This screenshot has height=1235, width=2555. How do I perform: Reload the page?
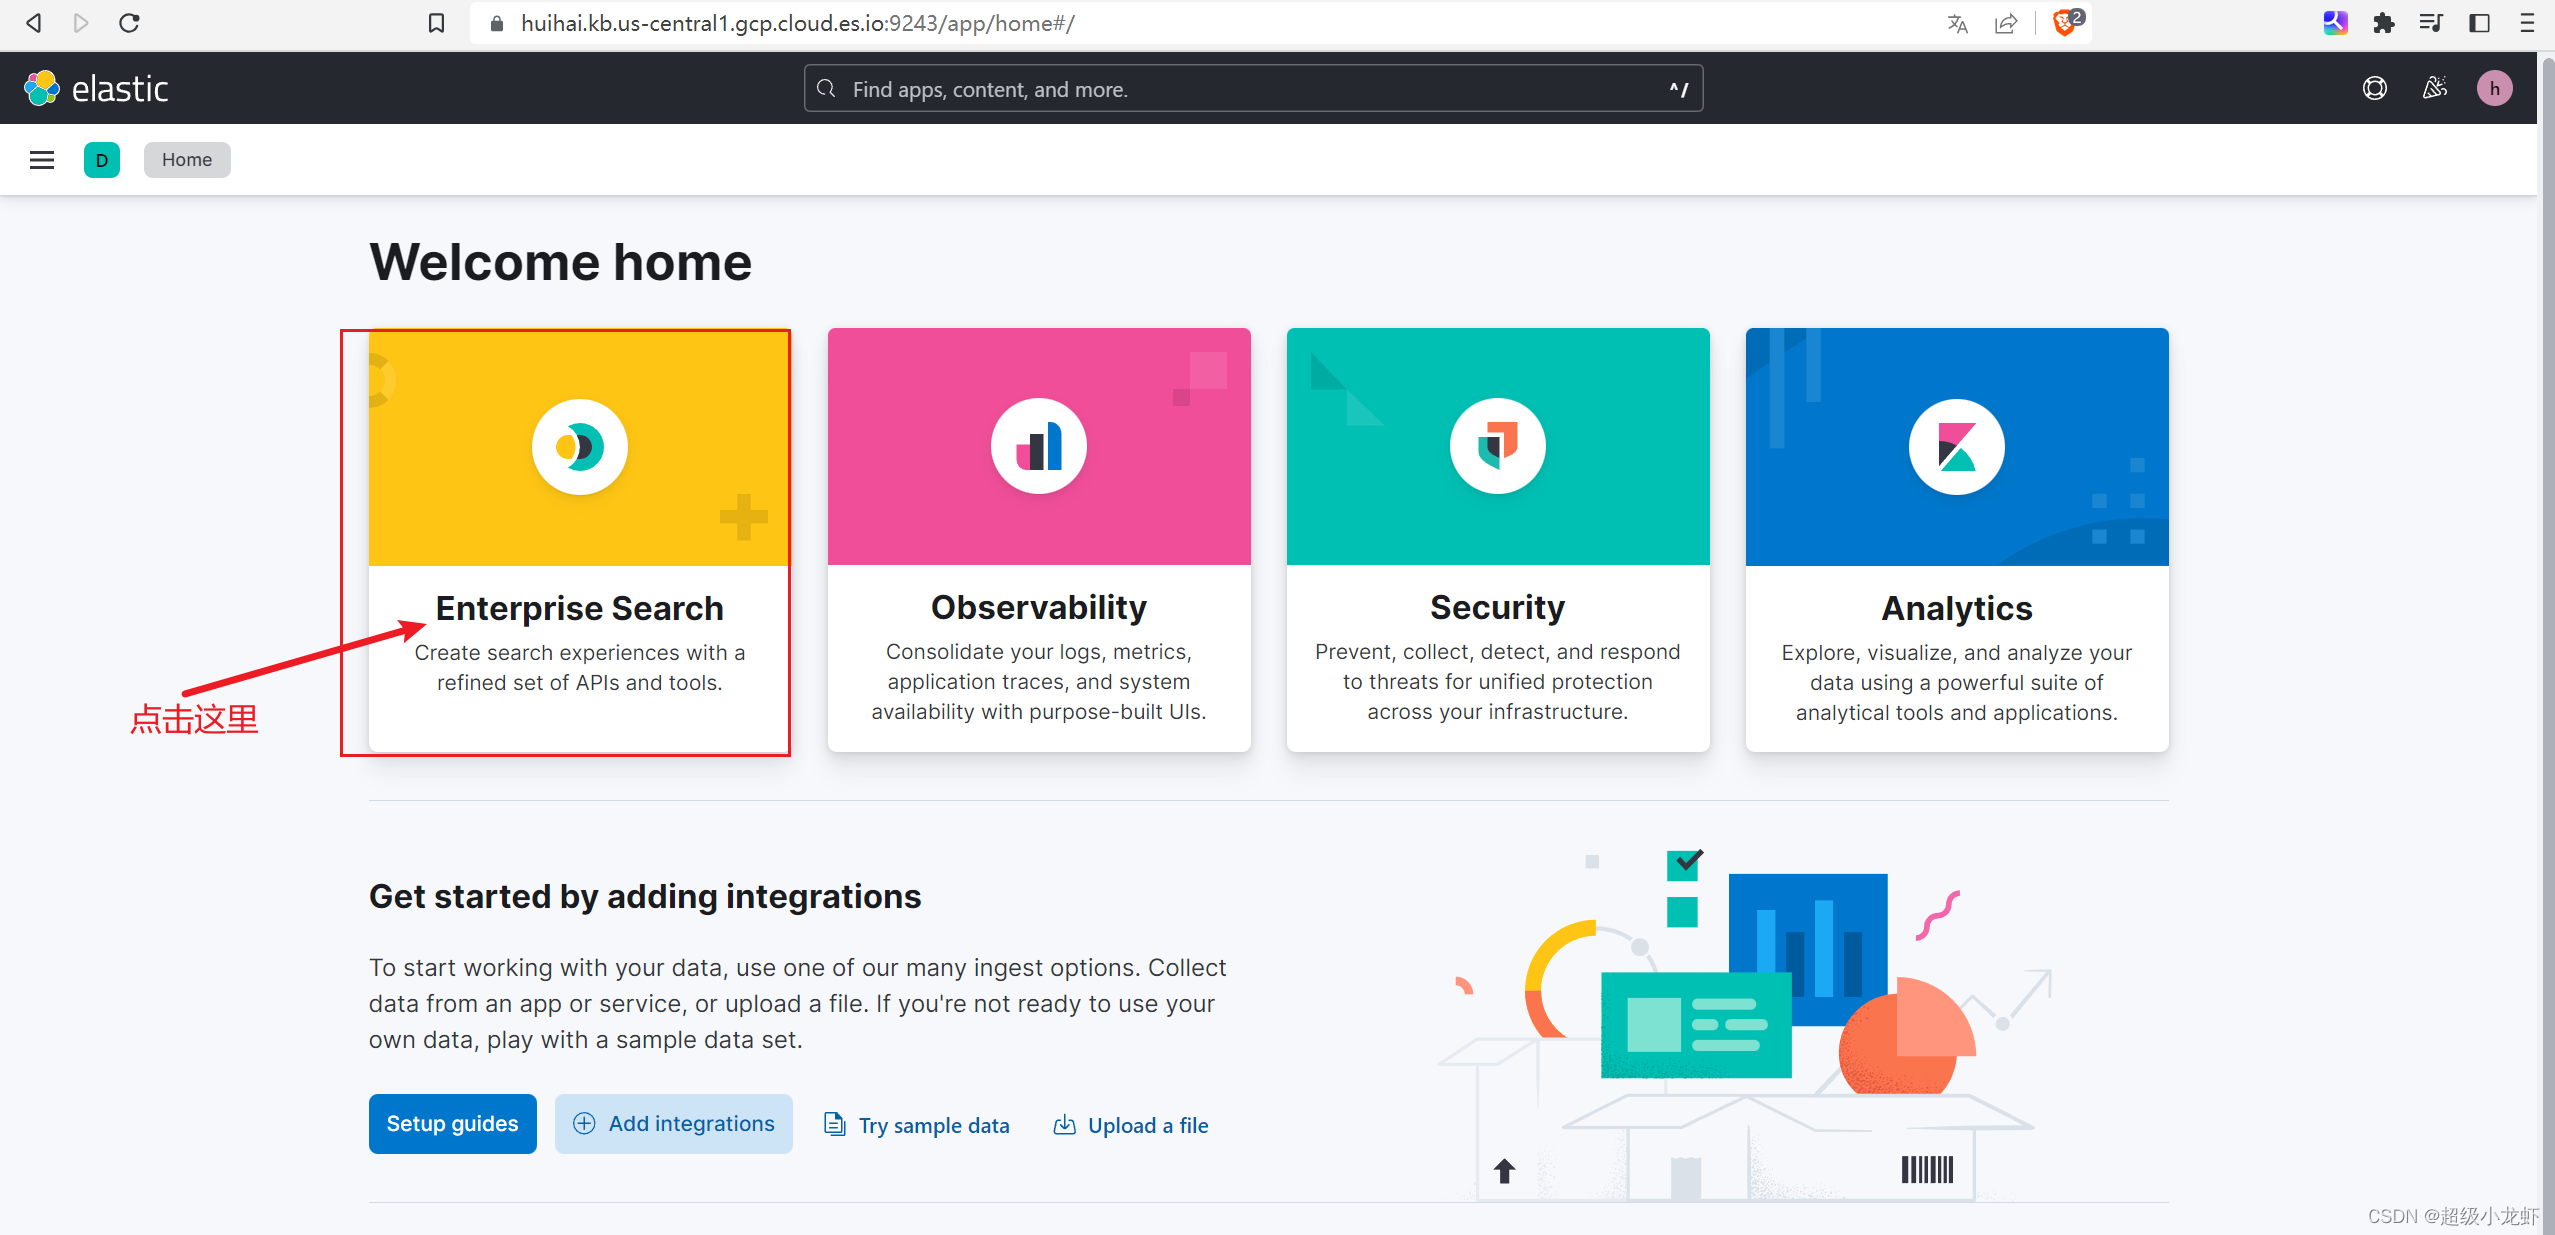click(129, 23)
